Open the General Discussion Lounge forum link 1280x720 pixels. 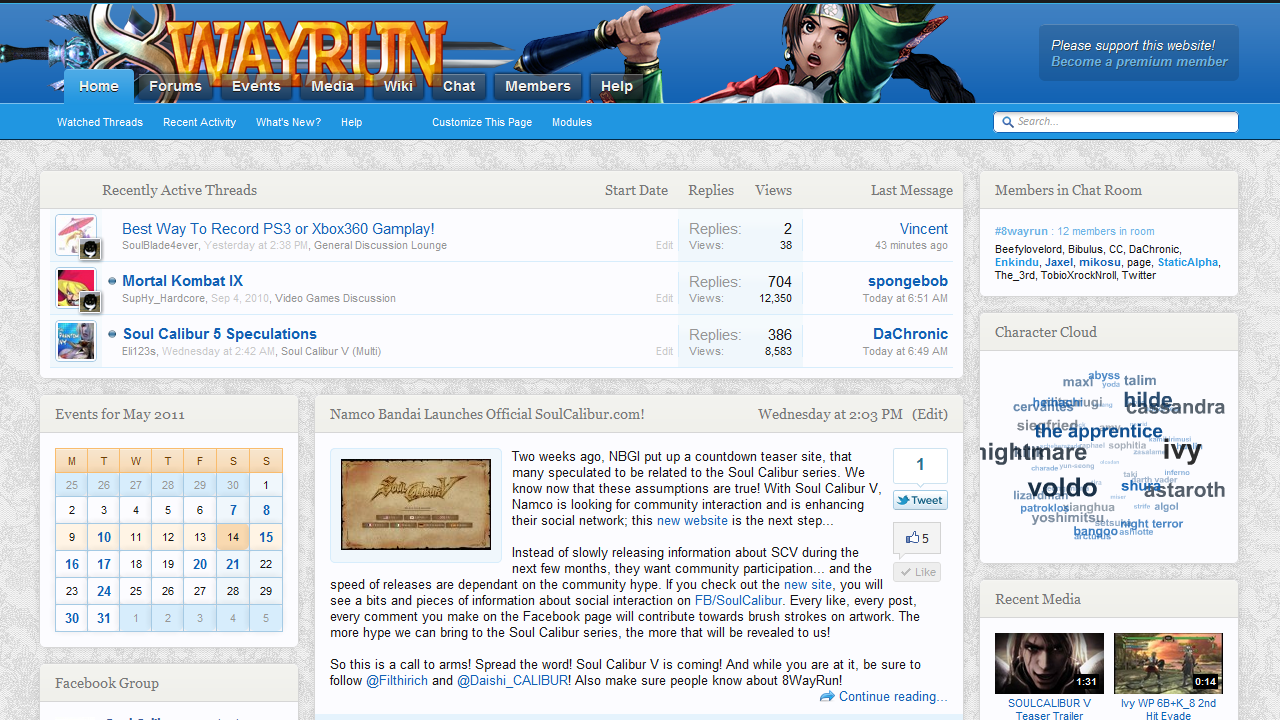tap(380, 245)
